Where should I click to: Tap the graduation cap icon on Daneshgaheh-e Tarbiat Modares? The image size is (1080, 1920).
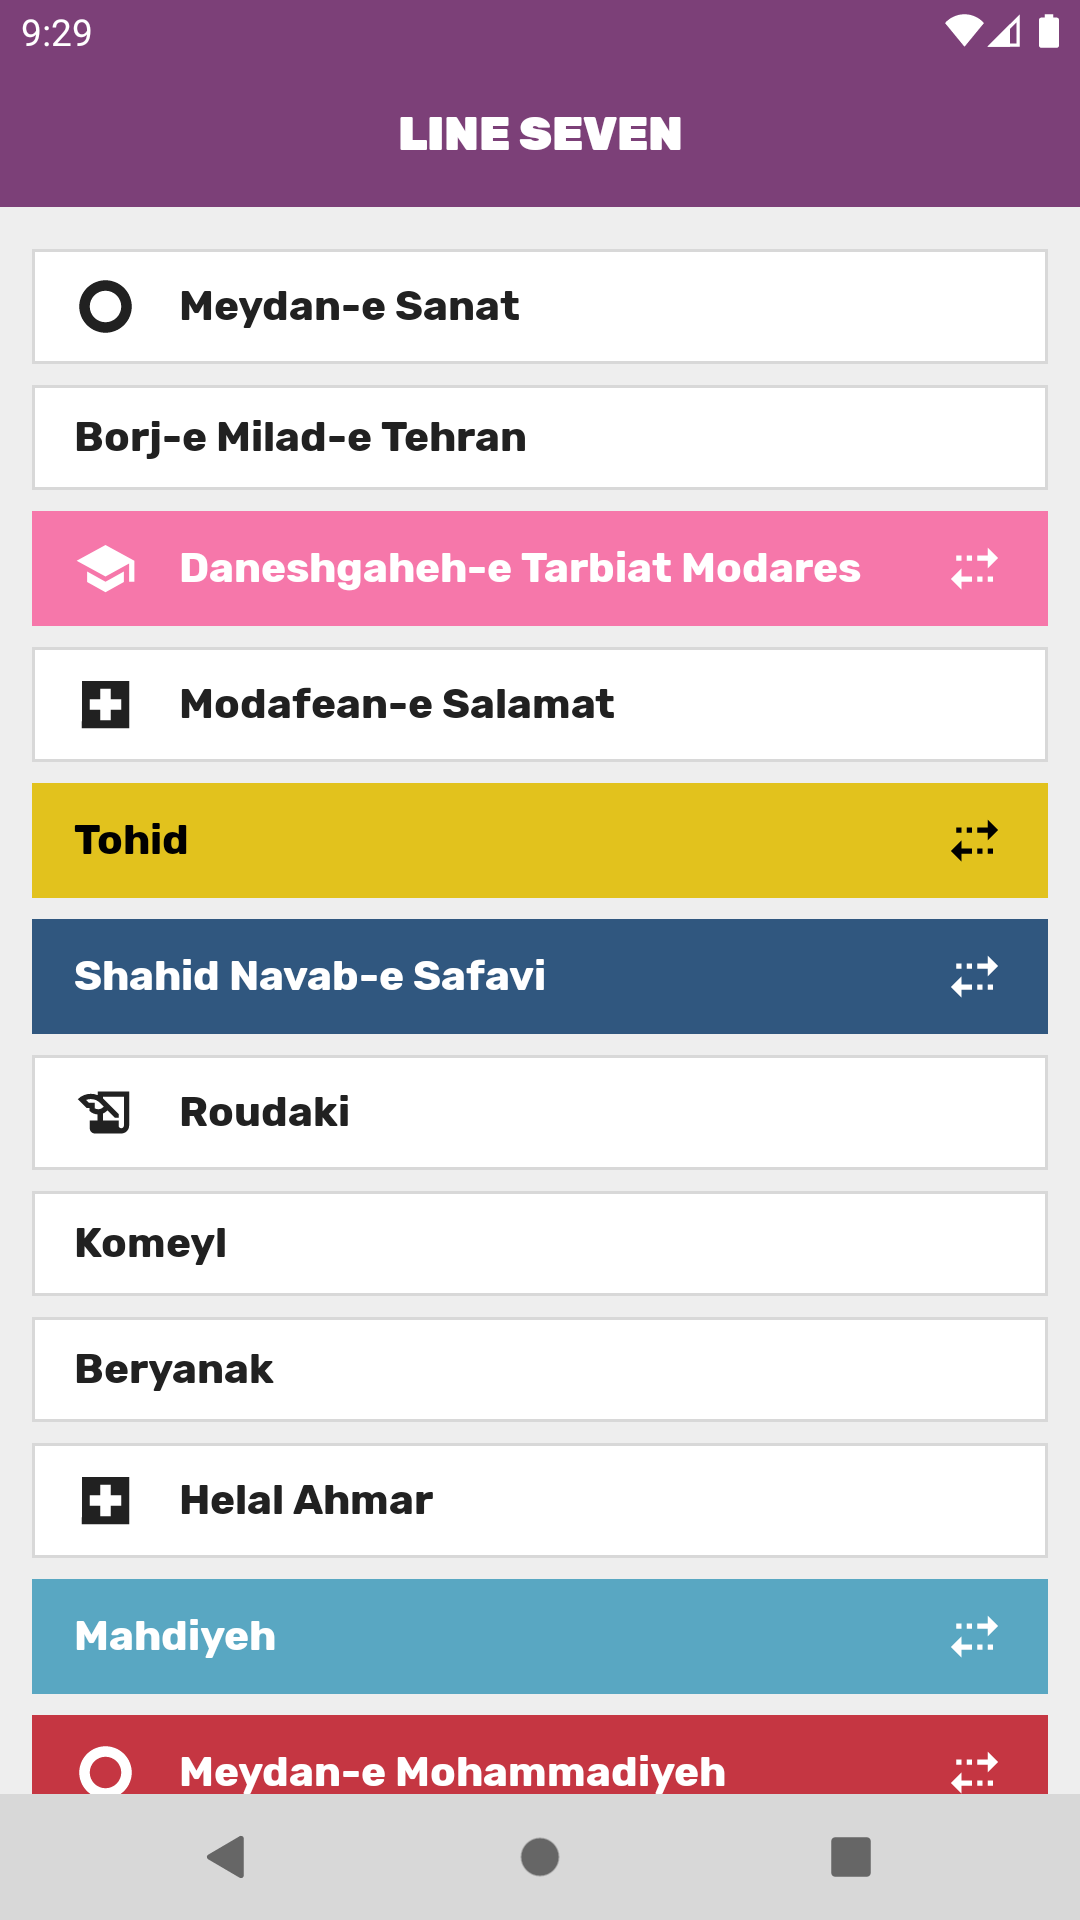tap(106, 569)
